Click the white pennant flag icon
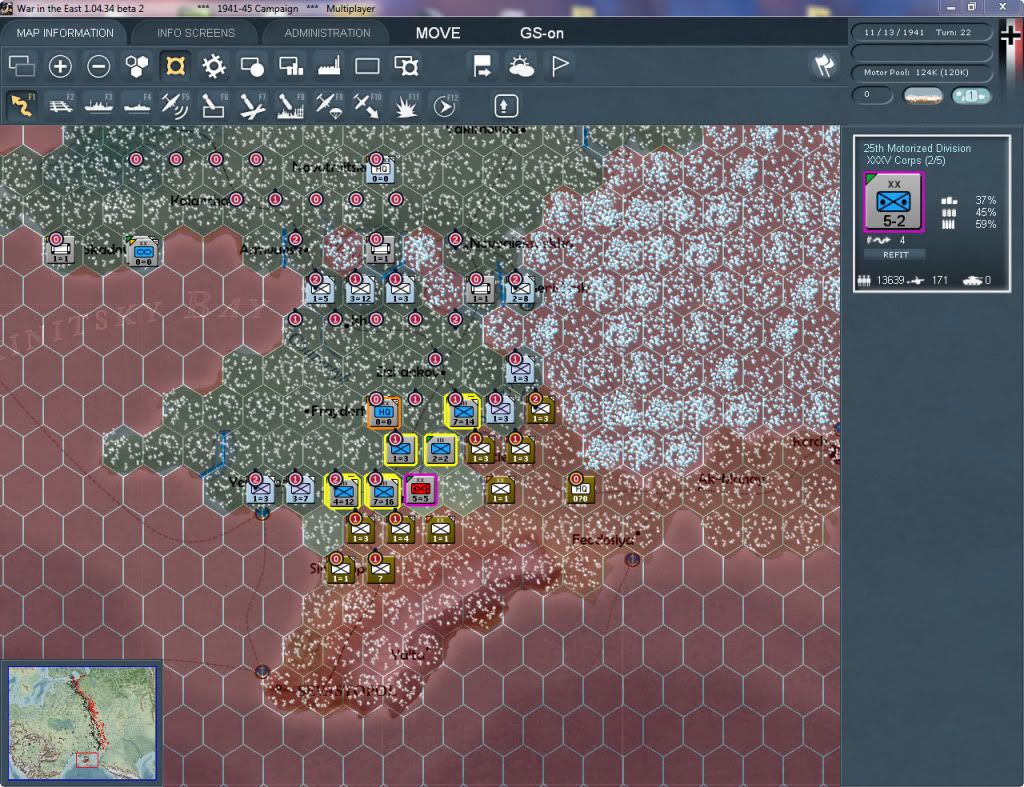1024x787 pixels. [560, 66]
